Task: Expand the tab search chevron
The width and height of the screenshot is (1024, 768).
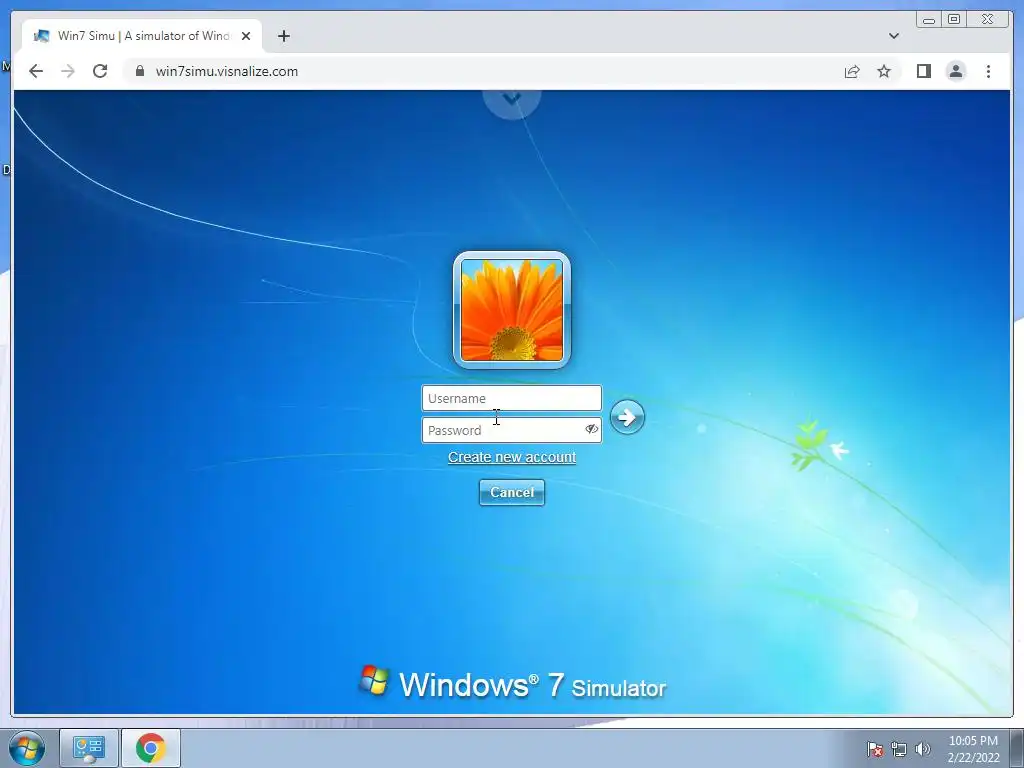Action: [894, 36]
